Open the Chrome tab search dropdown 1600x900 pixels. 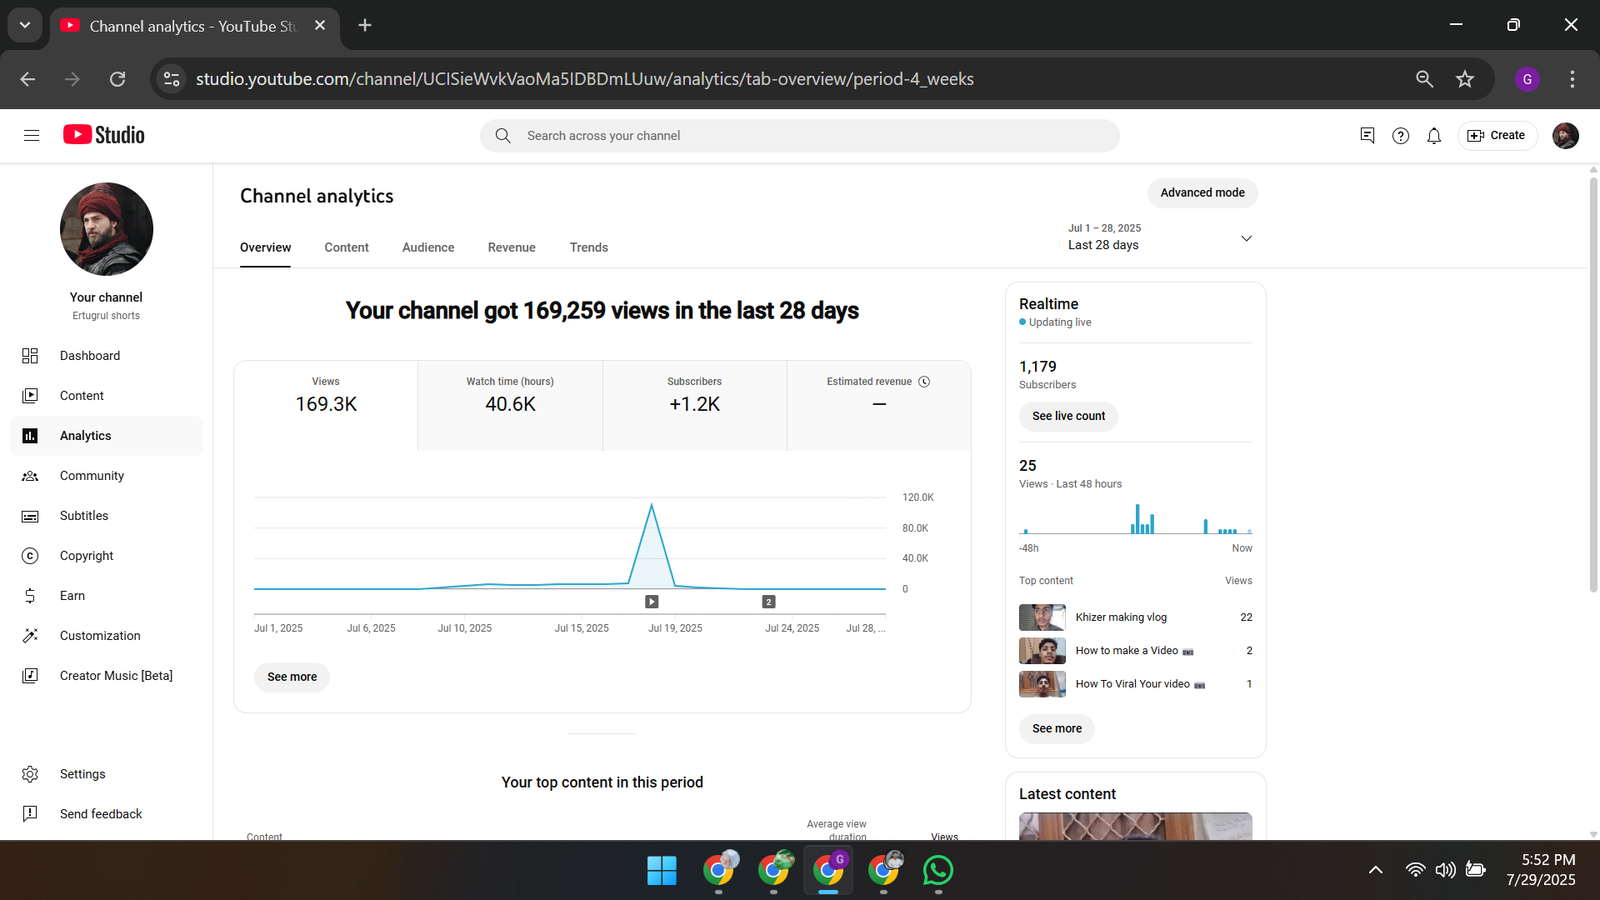pos(25,25)
